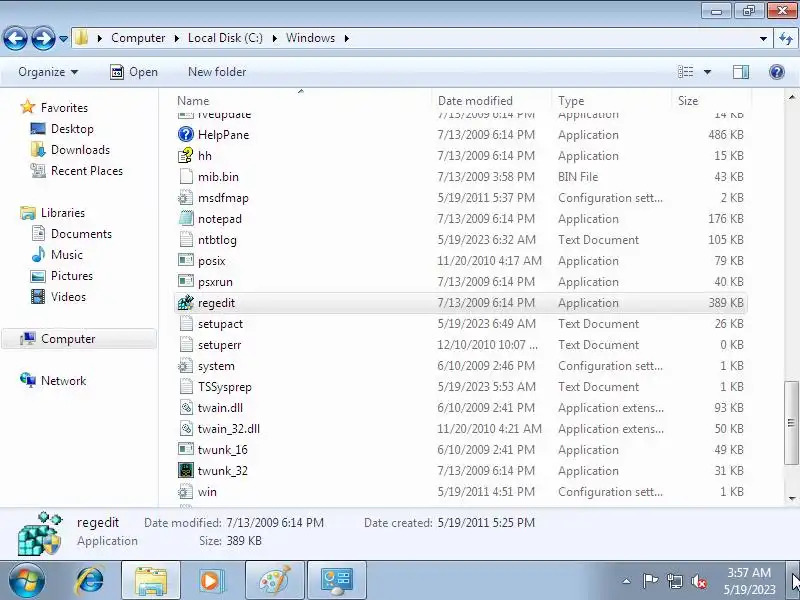Click the scrollbar down arrow

[791, 498]
